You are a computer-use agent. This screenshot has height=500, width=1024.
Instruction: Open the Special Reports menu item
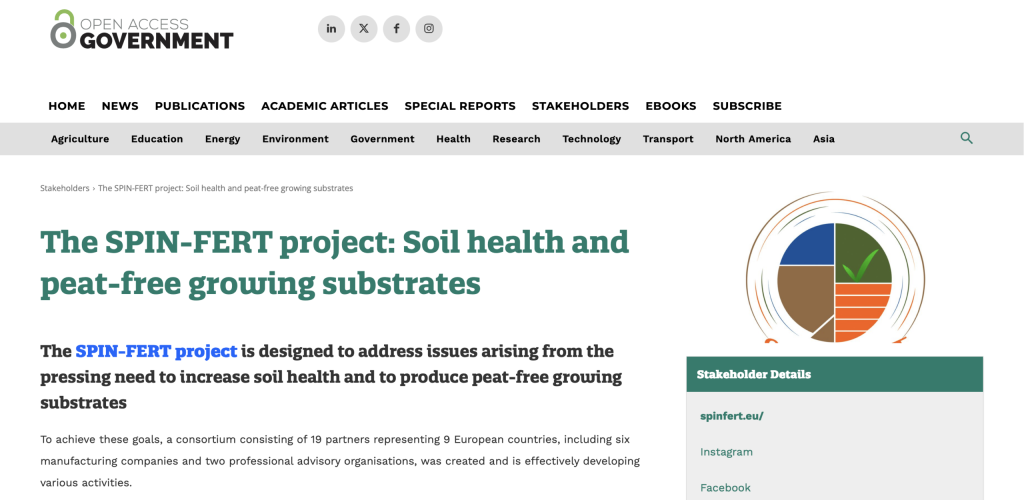pos(460,106)
